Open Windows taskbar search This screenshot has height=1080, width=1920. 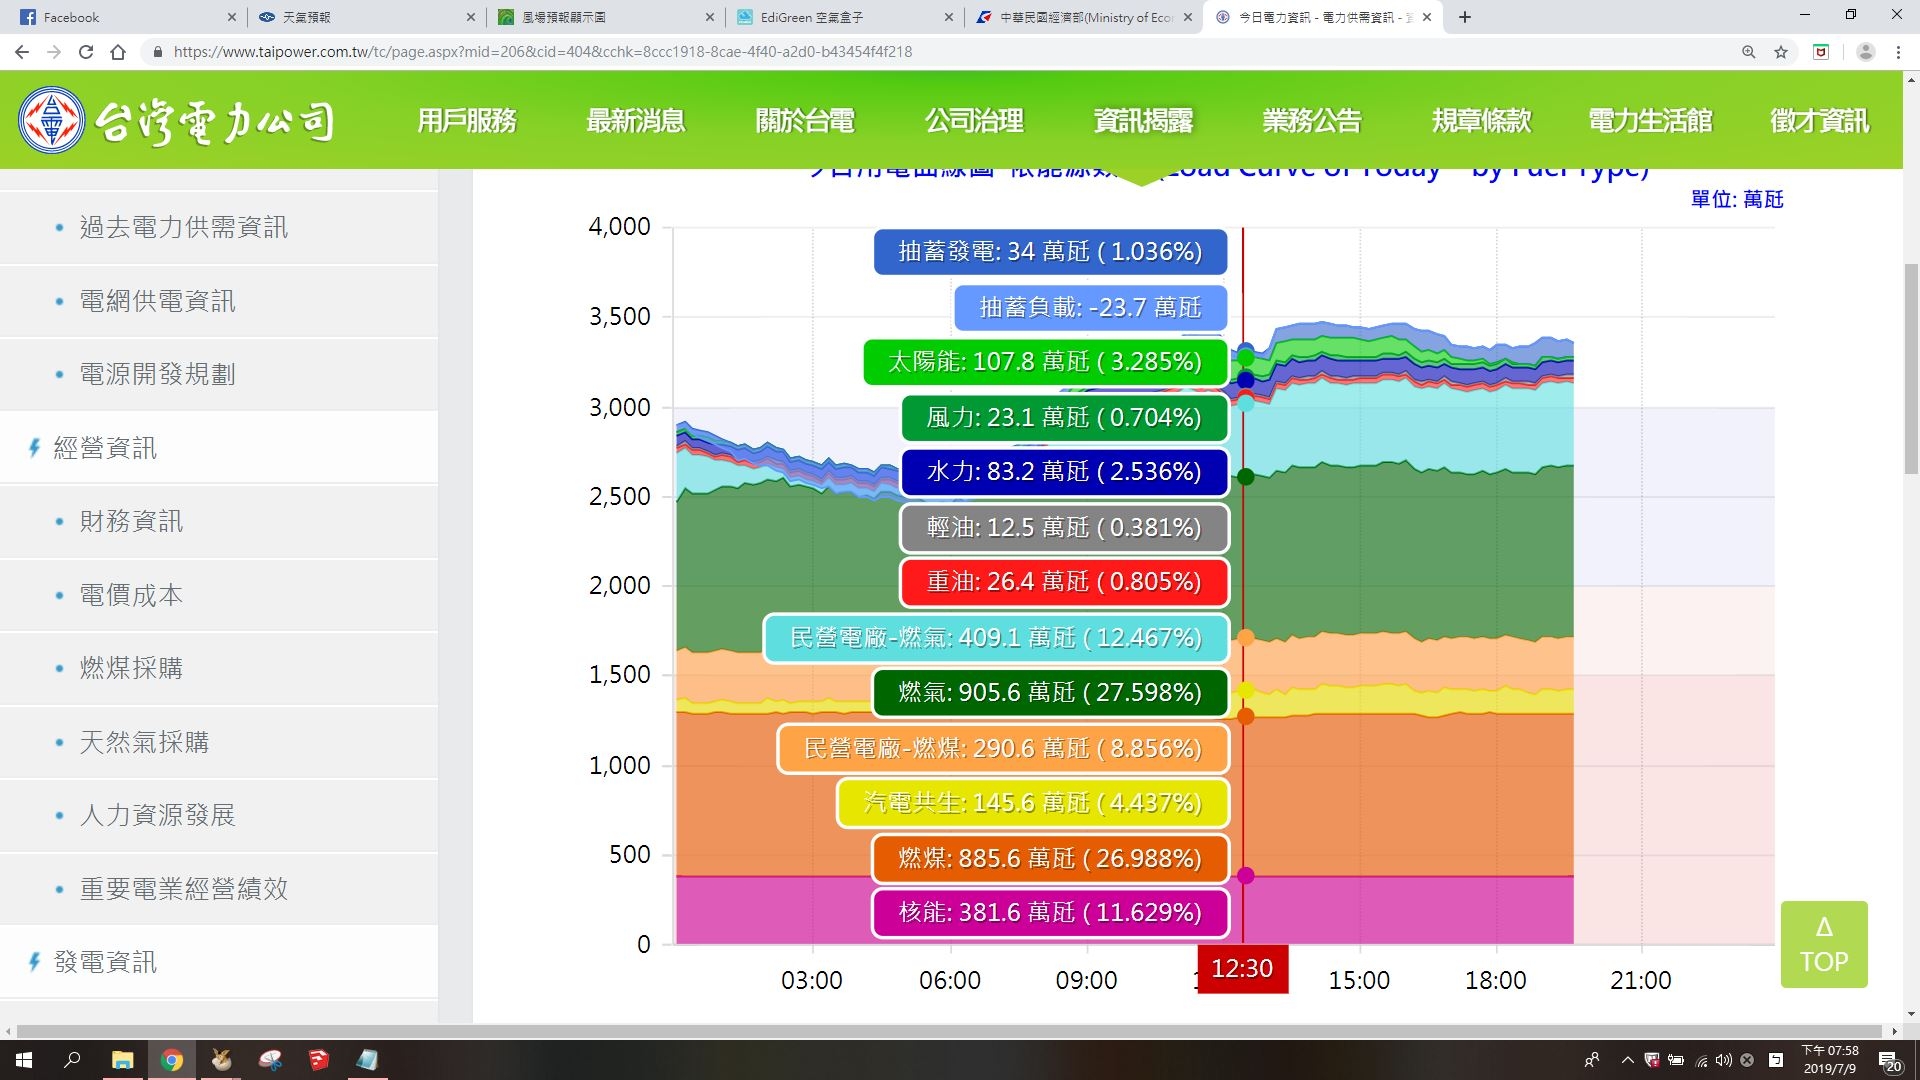(x=72, y=1060)
